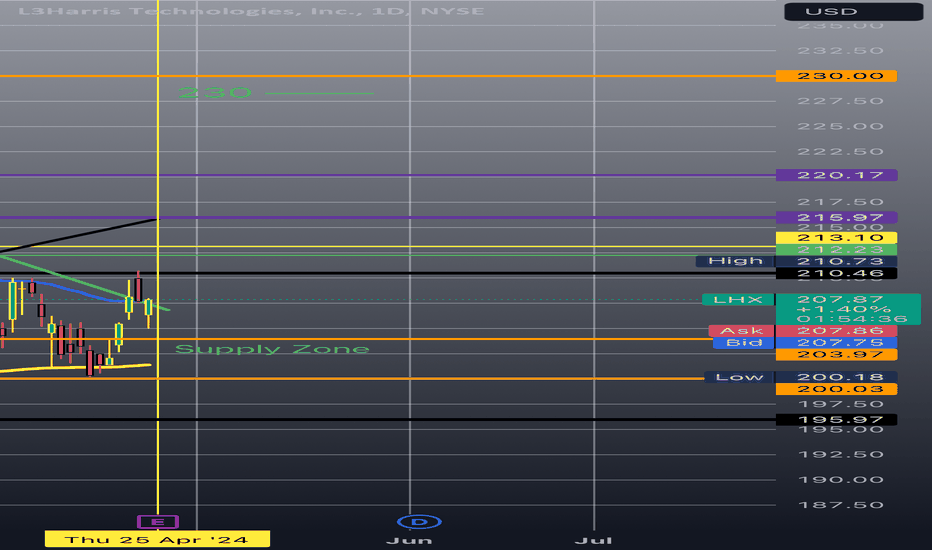Click the black 210.46 price label
The height and width of the screenshot is (550, 932).
tap(836, 274)
